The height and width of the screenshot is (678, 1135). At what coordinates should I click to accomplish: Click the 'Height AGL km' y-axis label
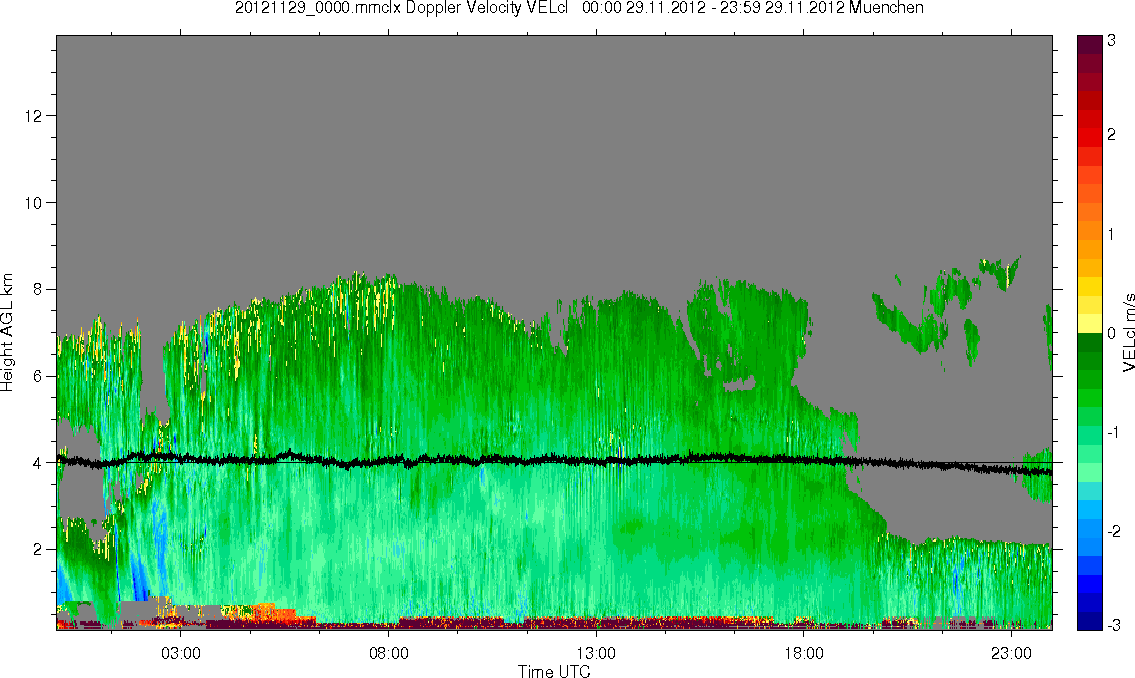coord(8,332)
